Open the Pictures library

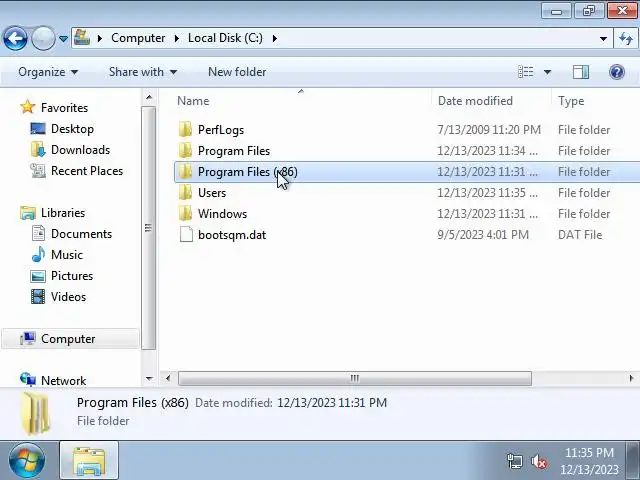[x=72, y=276]
